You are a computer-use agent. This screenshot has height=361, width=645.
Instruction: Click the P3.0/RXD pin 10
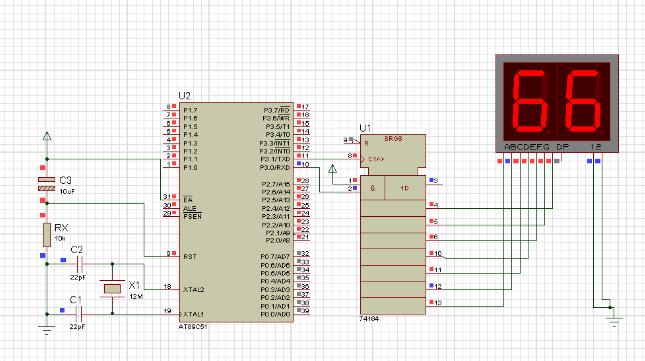[302, 164]
